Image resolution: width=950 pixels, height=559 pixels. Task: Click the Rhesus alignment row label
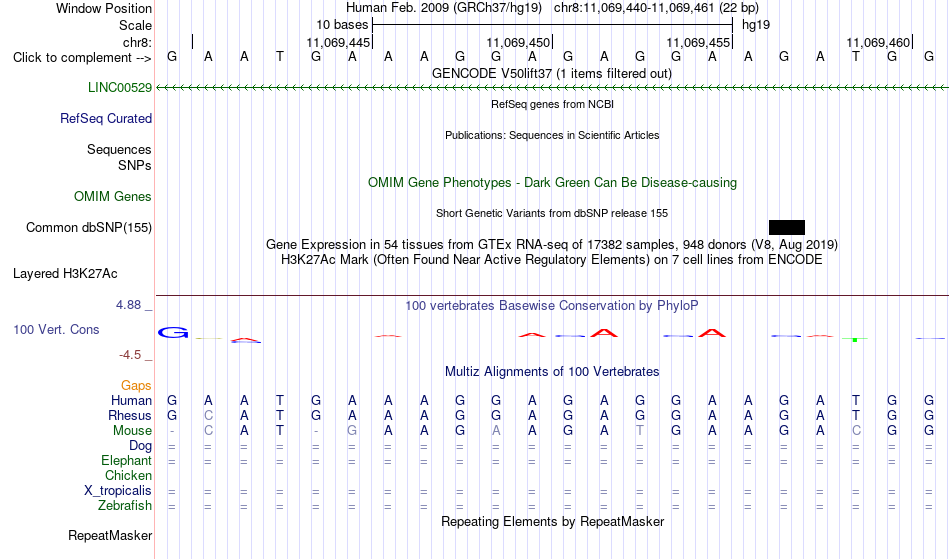[x=130, y=415]
